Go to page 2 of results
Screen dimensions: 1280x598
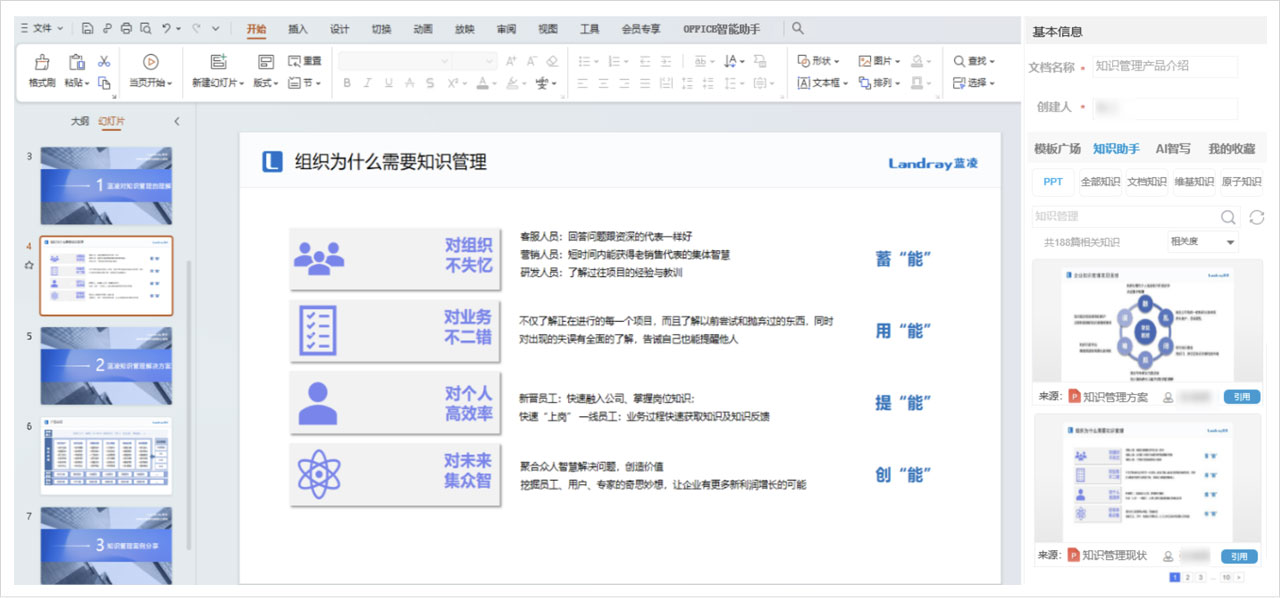click(1187, 577)
